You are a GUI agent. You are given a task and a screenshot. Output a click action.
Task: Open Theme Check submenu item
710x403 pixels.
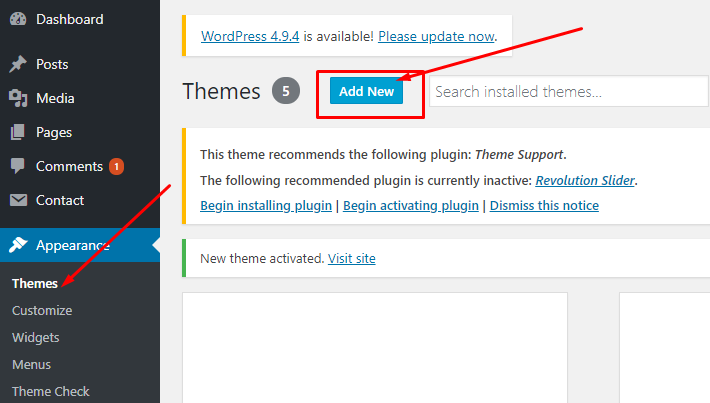tap(51, 392)
